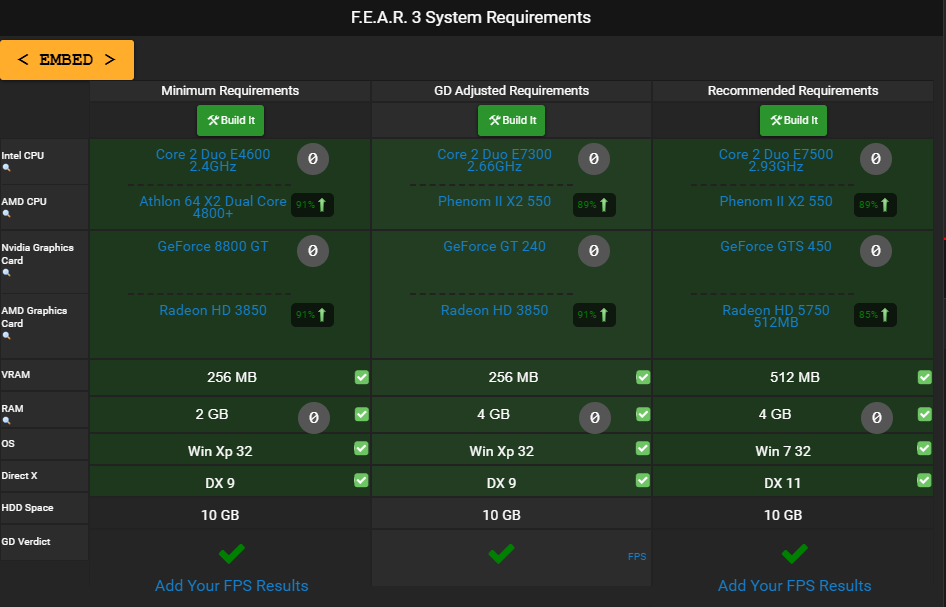Click the magnifier under AMD Graphics Card
Screen dimensions: 946x607
pyautogui.click(x=6, y=336)
